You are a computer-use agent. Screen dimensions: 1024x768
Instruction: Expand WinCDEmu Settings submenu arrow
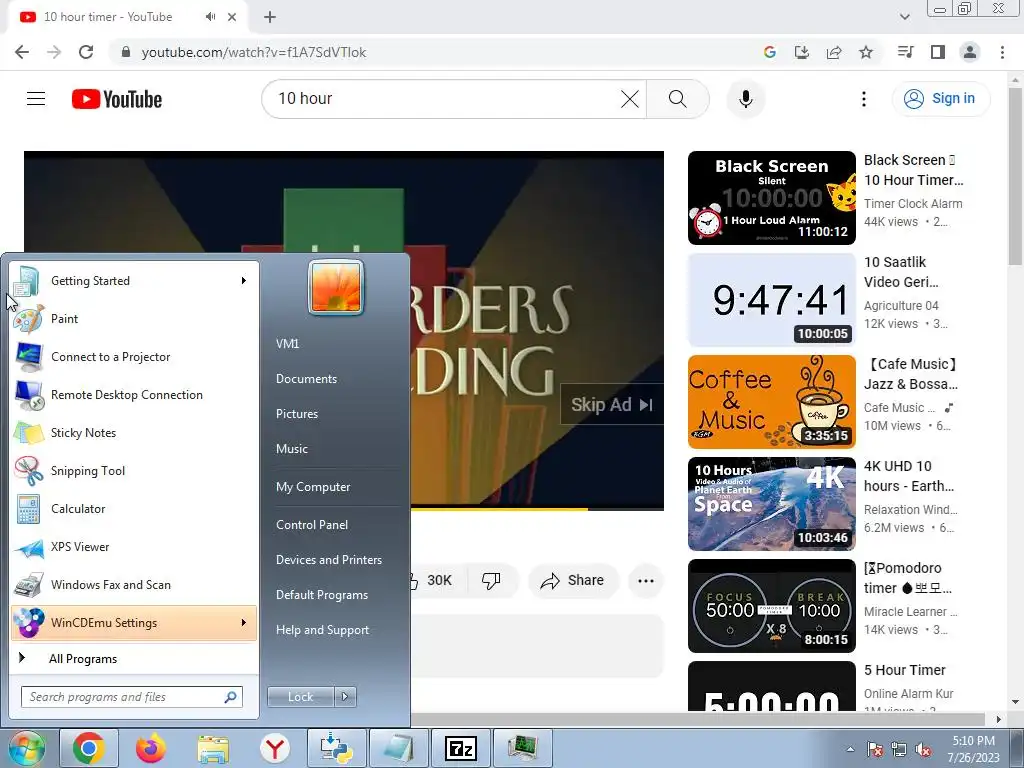(244, 623)
